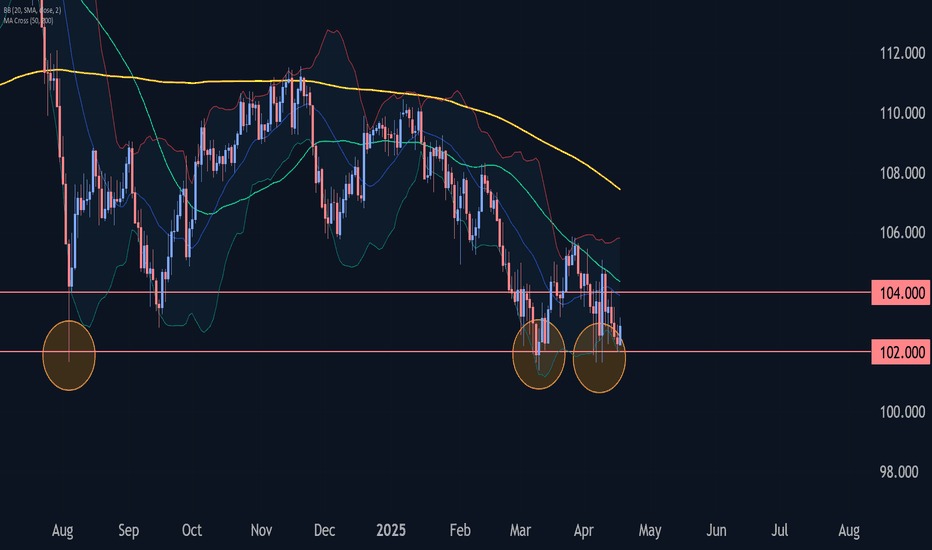Click the Aug label following Jul on time axis
Image resolution: width=932 pixels, height=550 pixels.
pyautogui.click(x=849, y=530)
